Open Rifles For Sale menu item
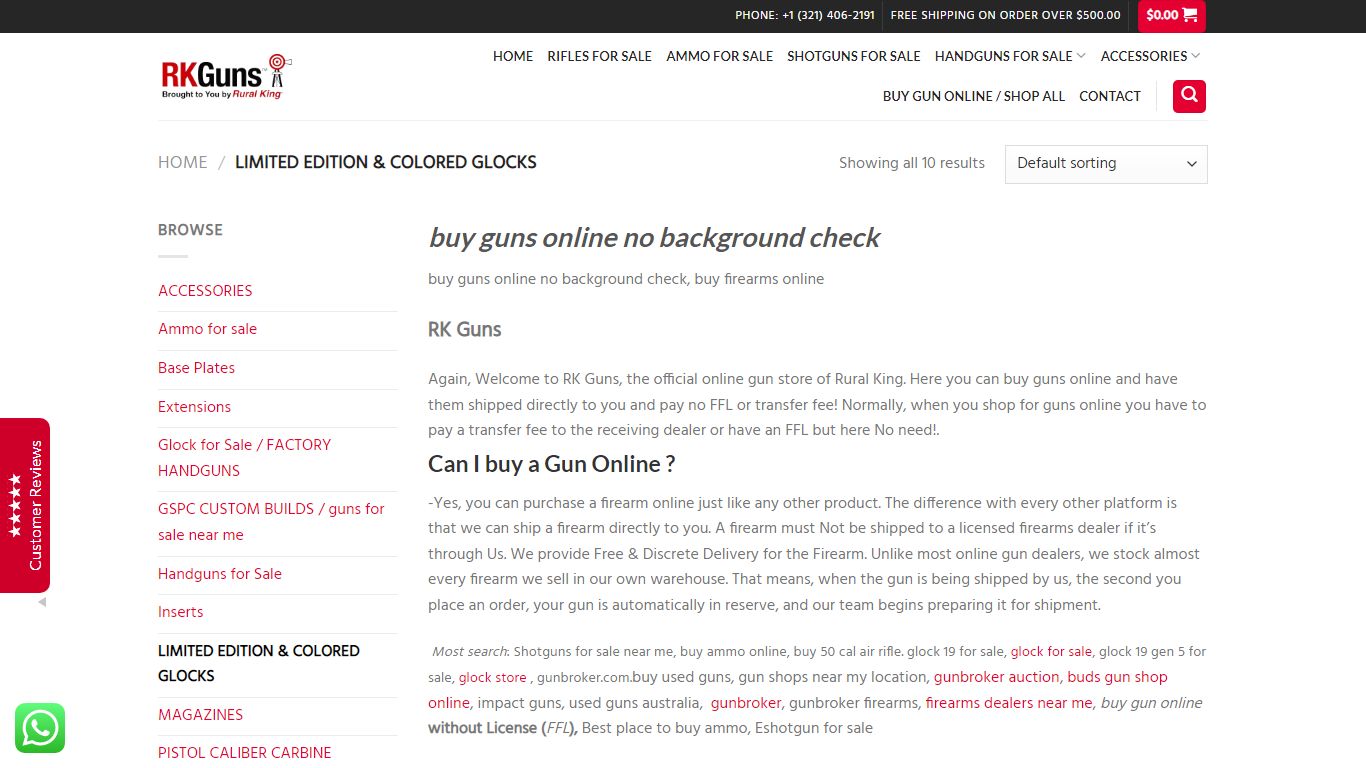This screenshot has width=1366, height=768. pos(599,56)
